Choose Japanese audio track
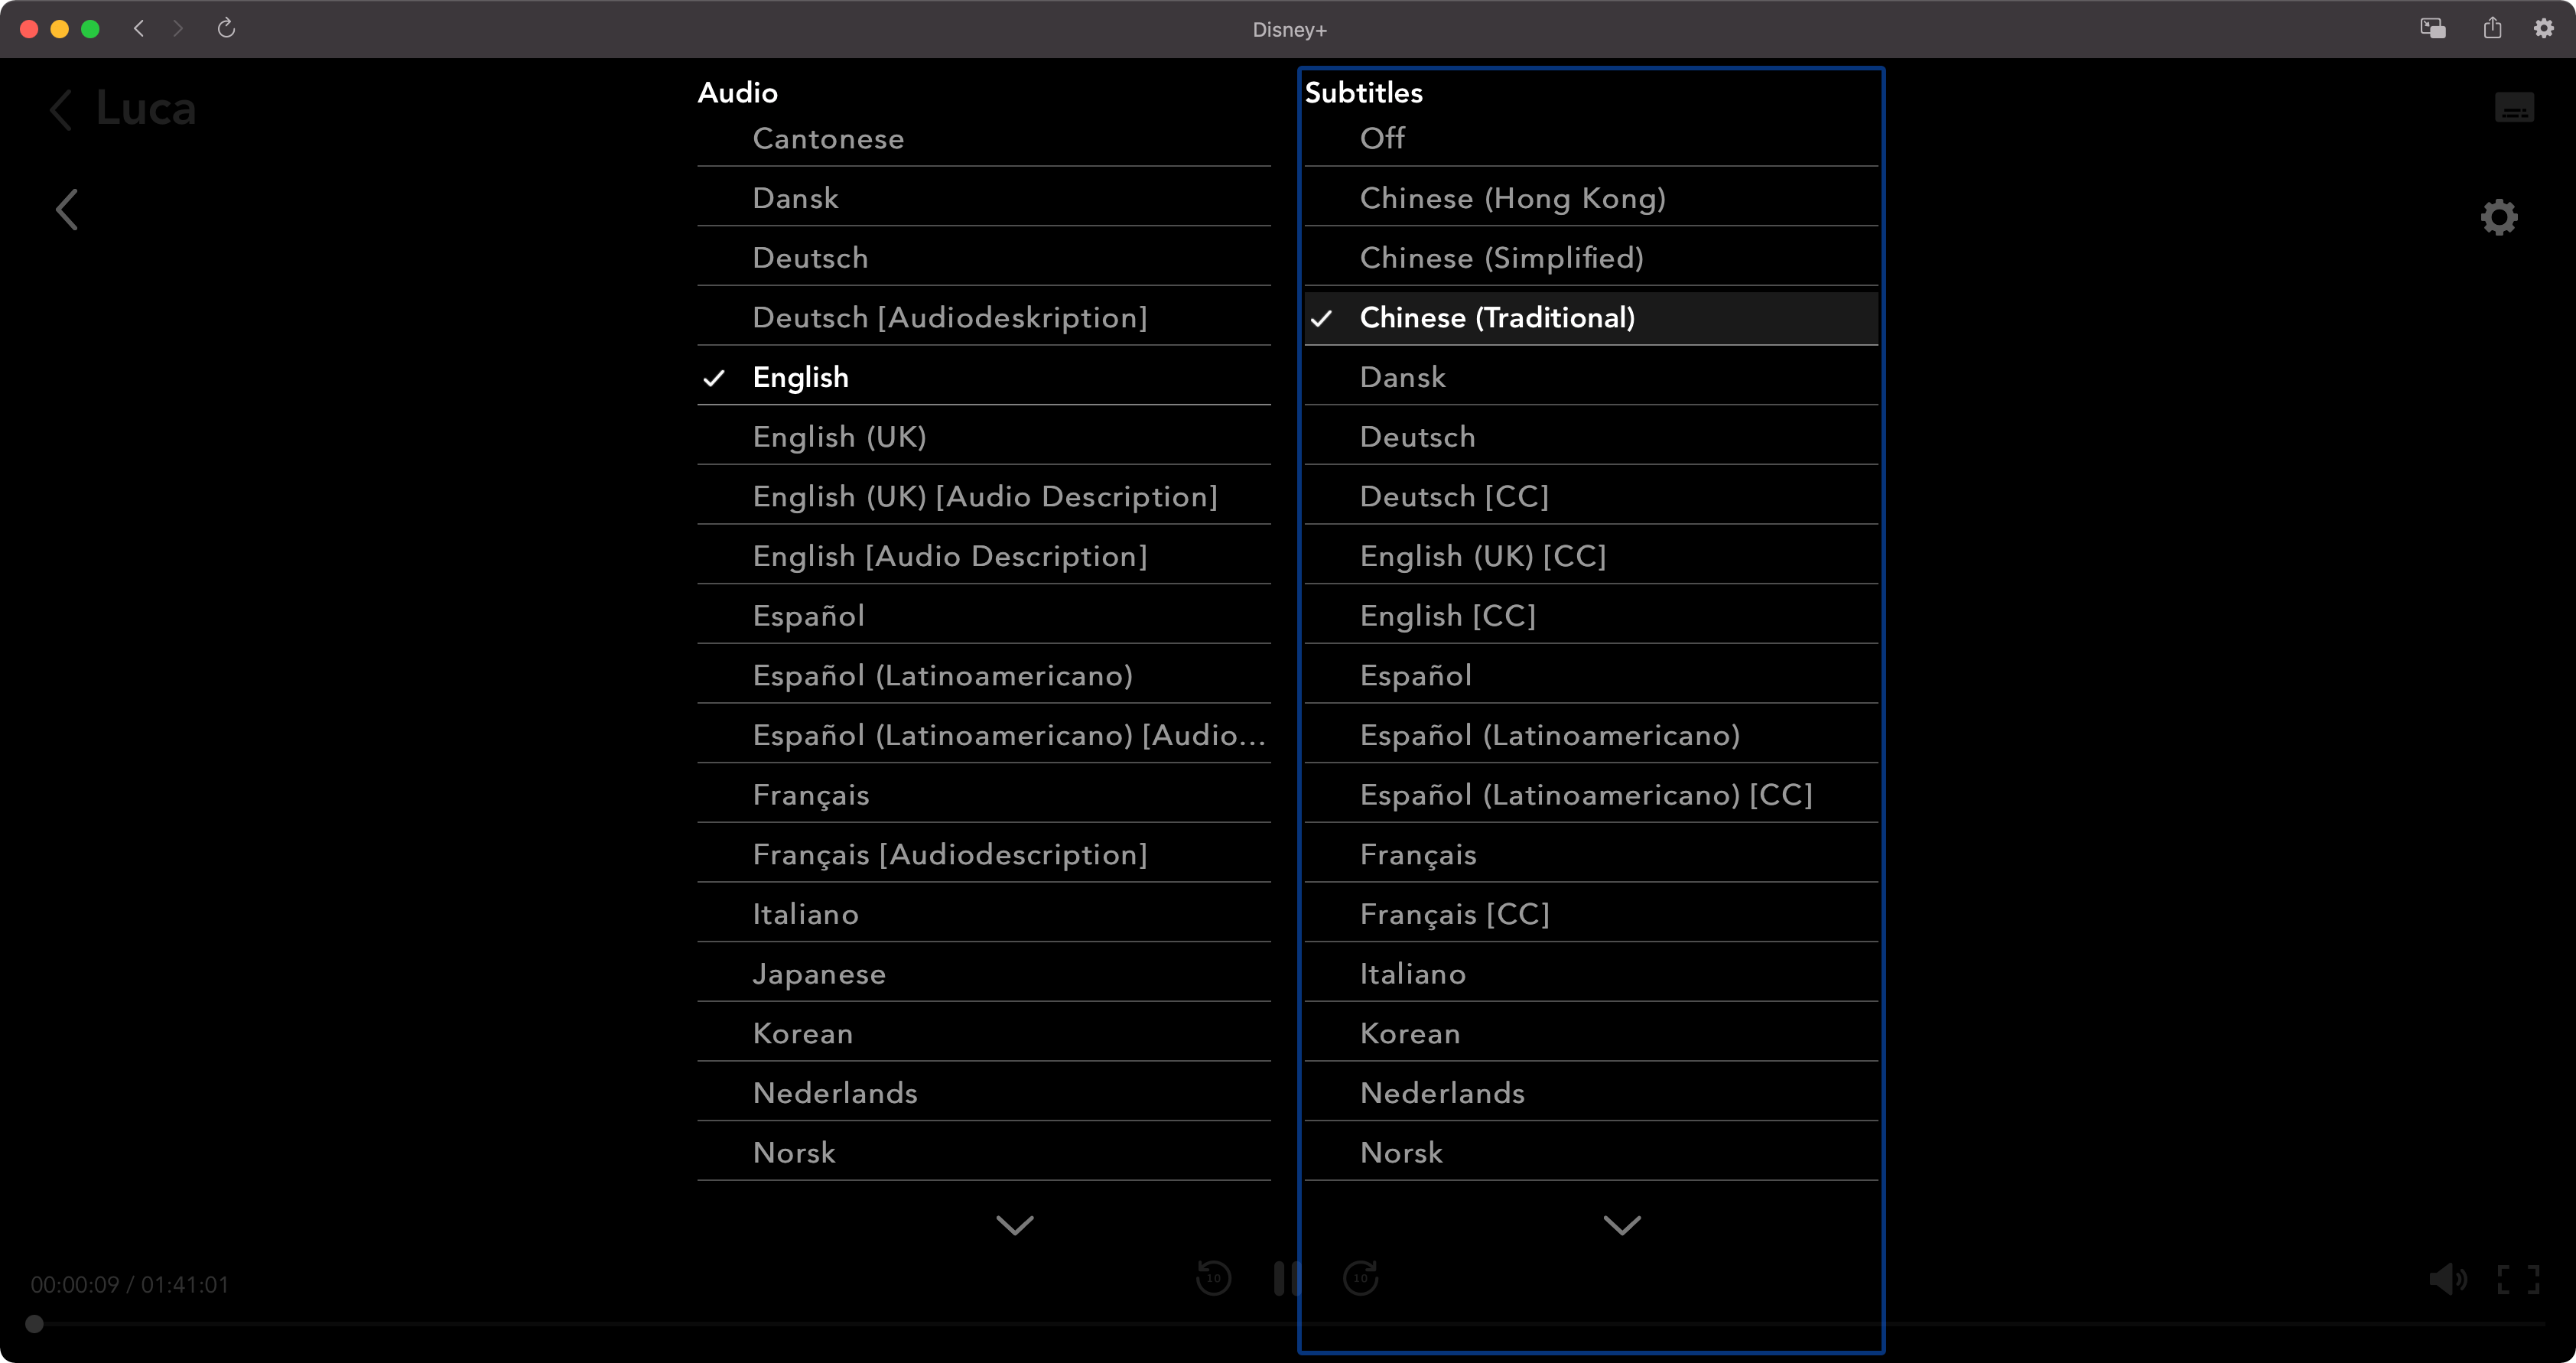This screenshot has height=1363, width=2576. click(983, 974)
